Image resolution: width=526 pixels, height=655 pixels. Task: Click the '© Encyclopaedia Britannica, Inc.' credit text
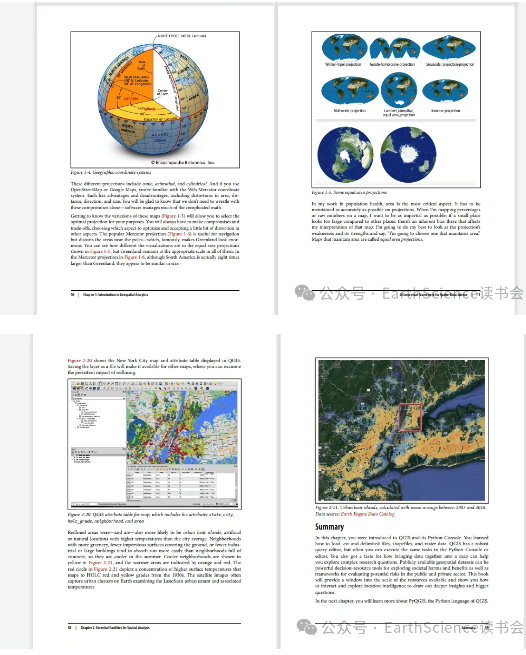click(182, 162)
